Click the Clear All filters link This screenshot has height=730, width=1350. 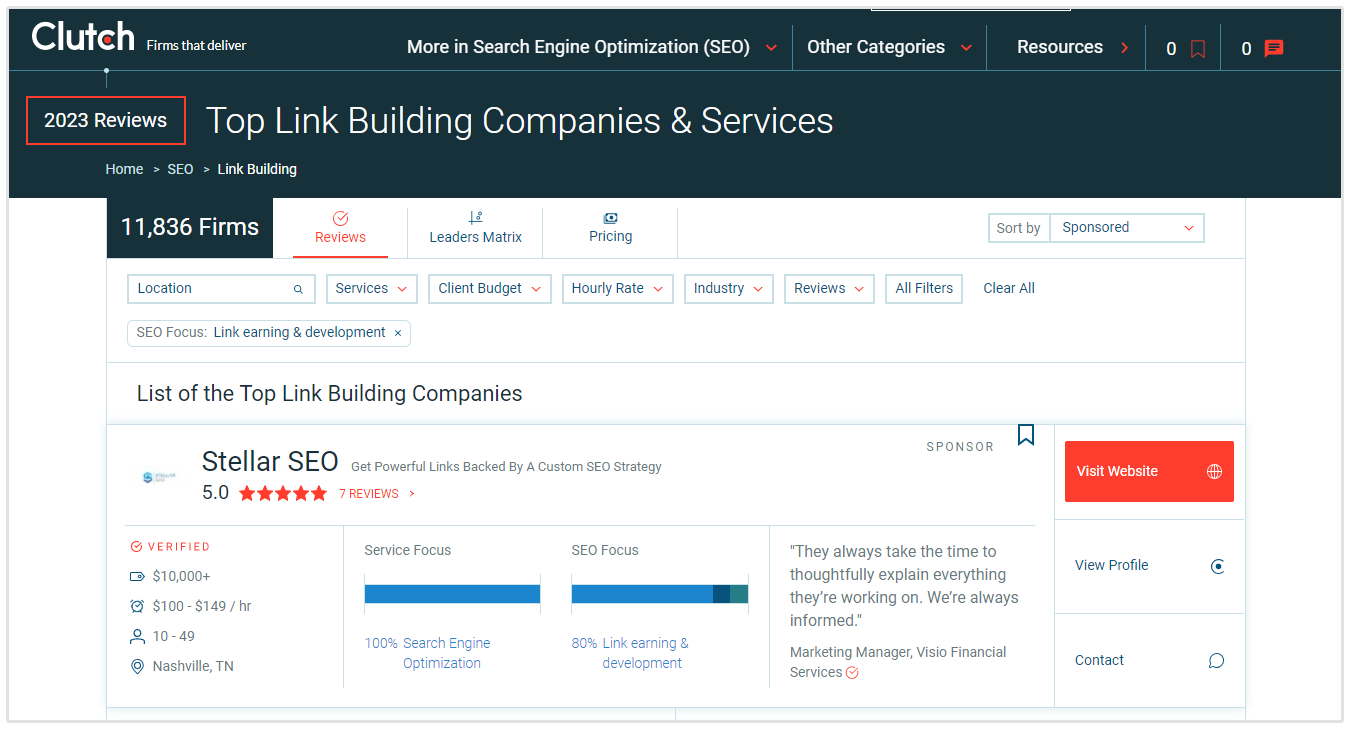tap(1008, 288)
